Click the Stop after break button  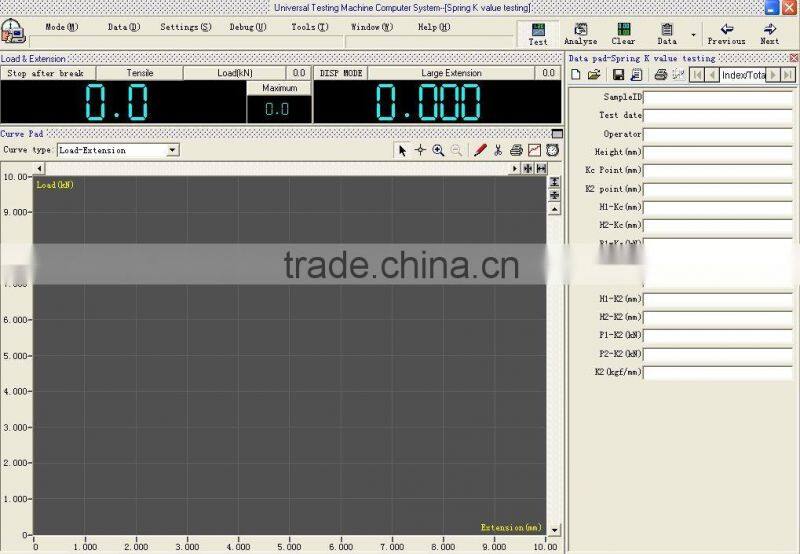click(x=47, y=73)
